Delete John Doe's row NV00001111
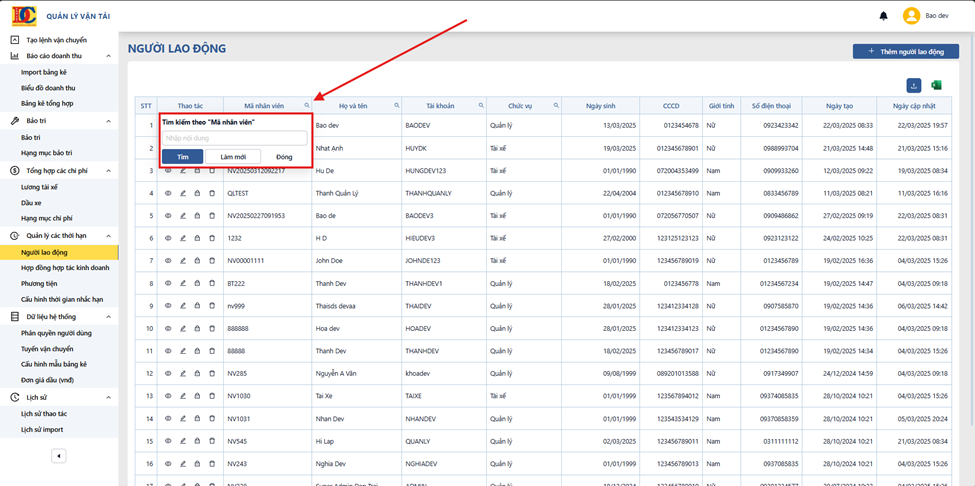 tap(211, 260)
